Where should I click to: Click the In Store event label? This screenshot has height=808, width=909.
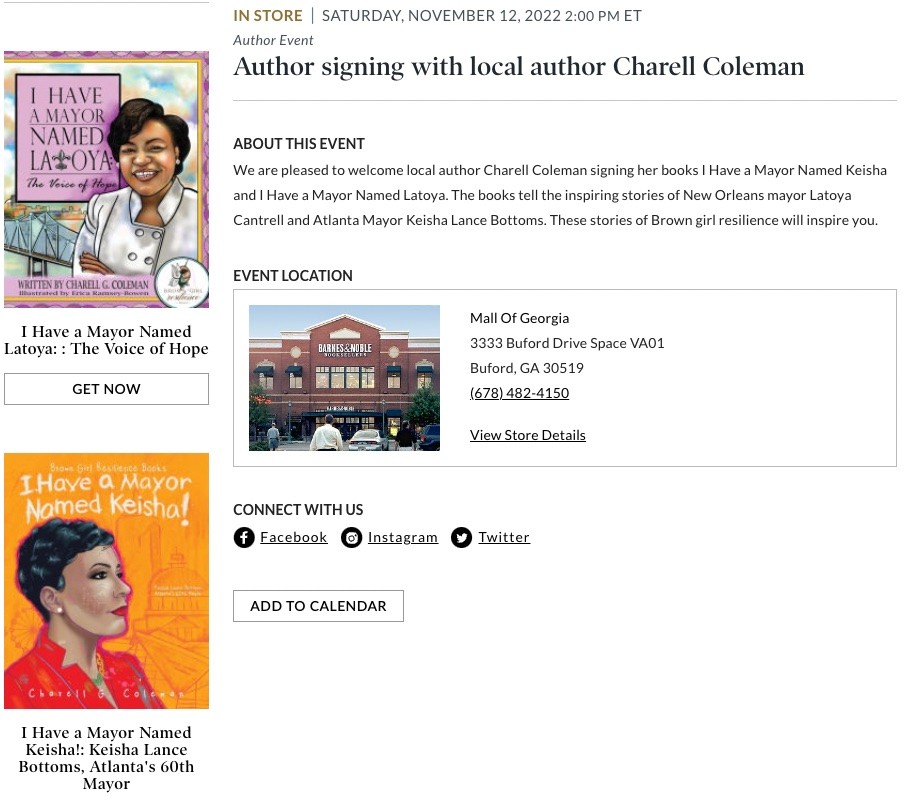click(268, 16)
